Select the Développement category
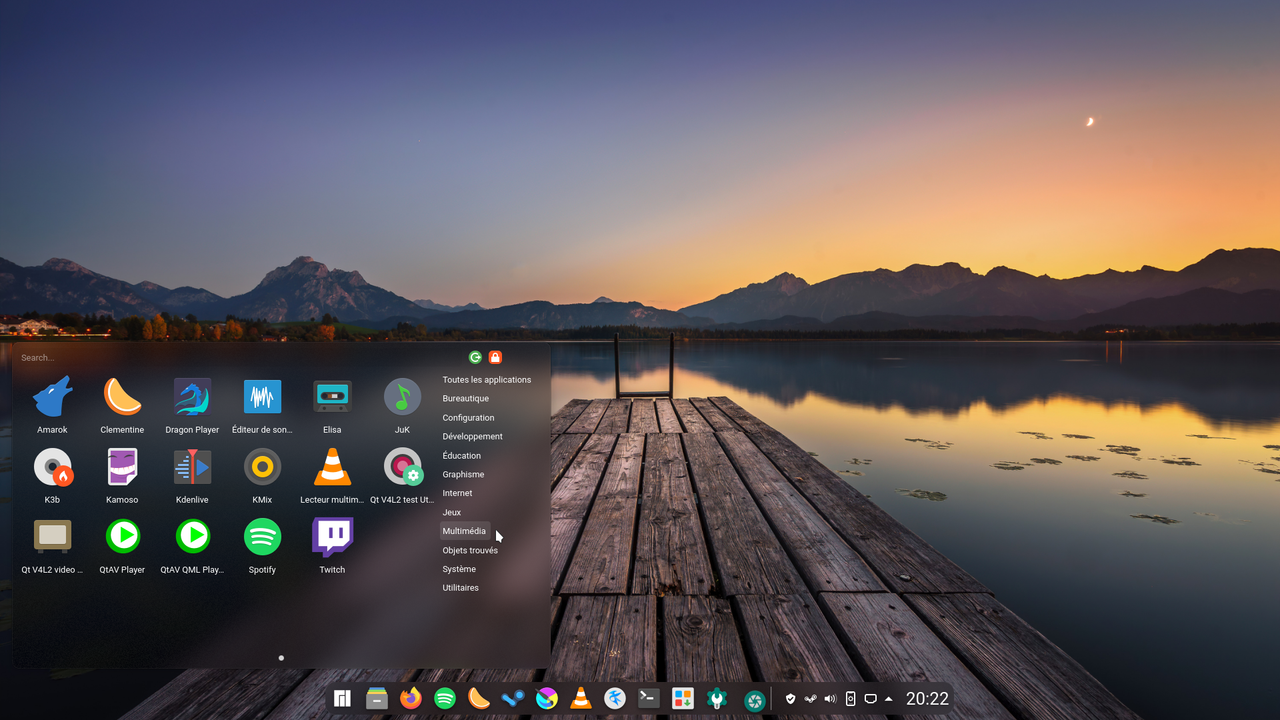Viewport: 1280px width, 720px height. [472, 437]
